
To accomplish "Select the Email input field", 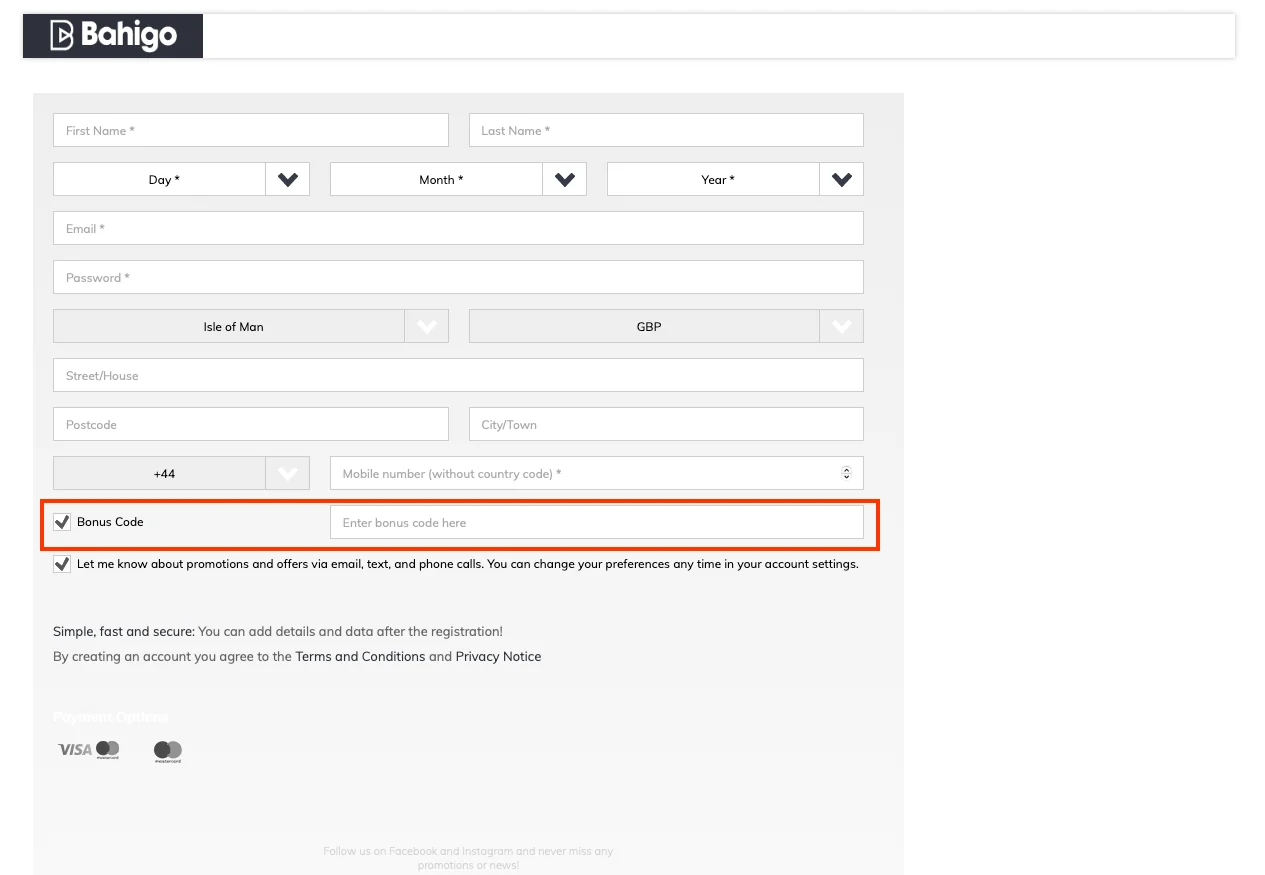I will pos(458,229).
